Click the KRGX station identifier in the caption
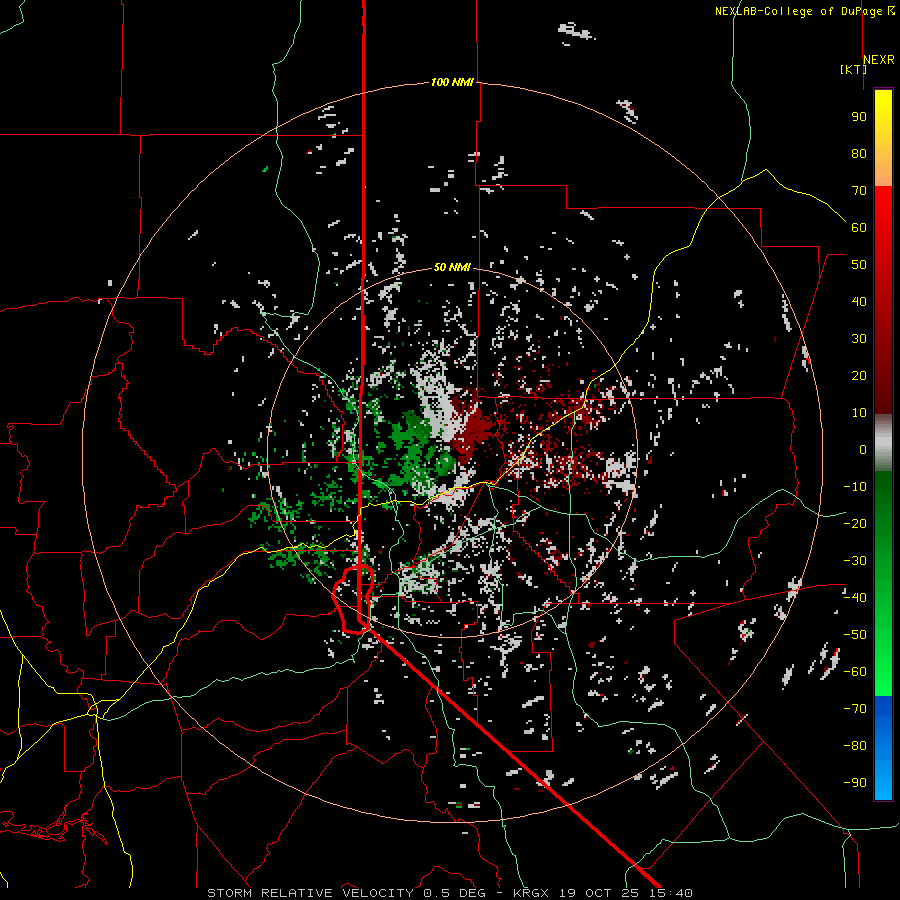Screen dimensions: 900x900 531,893
